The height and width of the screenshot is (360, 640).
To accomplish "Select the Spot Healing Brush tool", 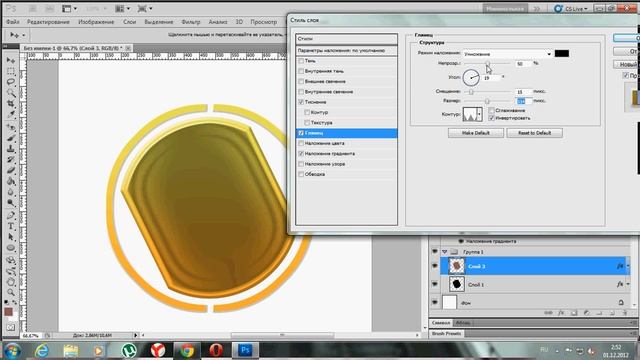I will (x=11, y=127).
